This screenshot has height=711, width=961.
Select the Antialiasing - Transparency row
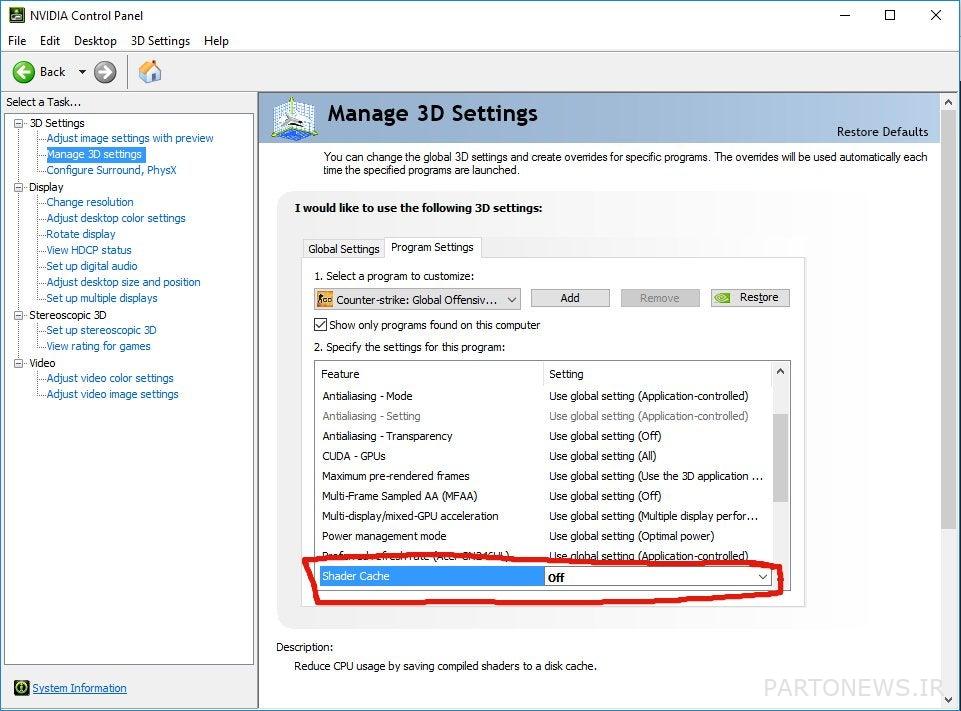tap(544, 436)
